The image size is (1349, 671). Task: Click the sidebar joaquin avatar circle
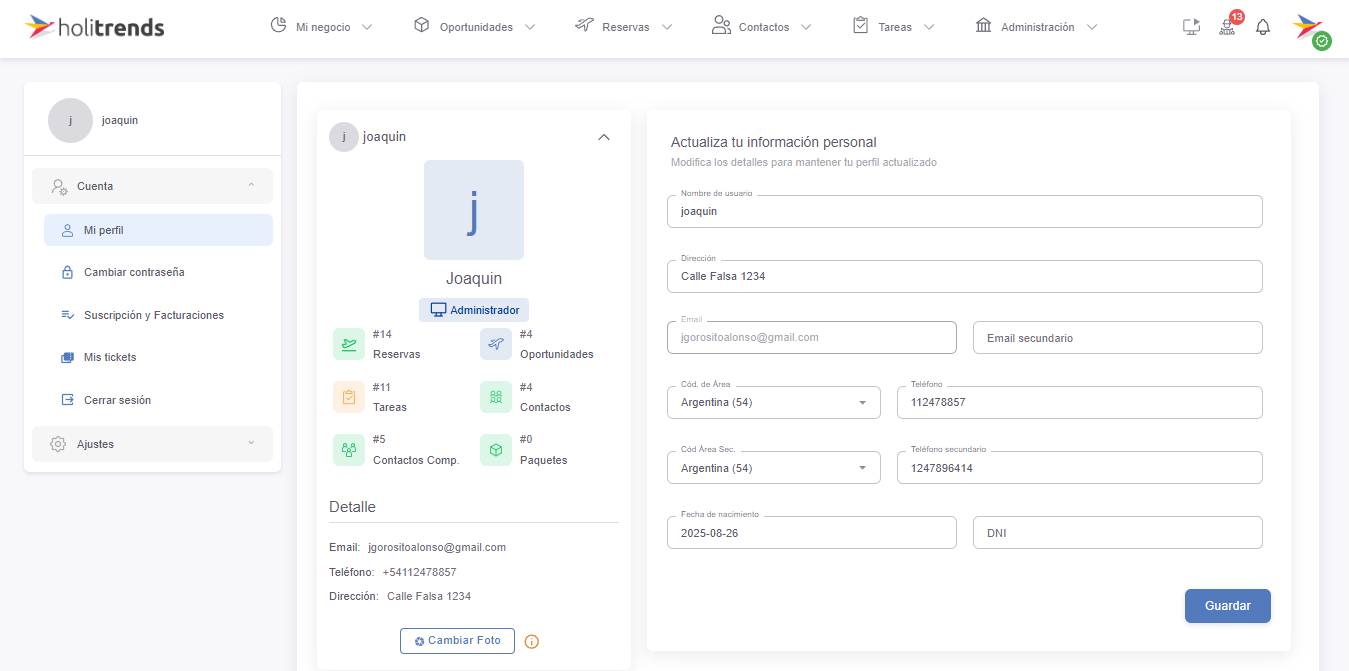[70, 120]
